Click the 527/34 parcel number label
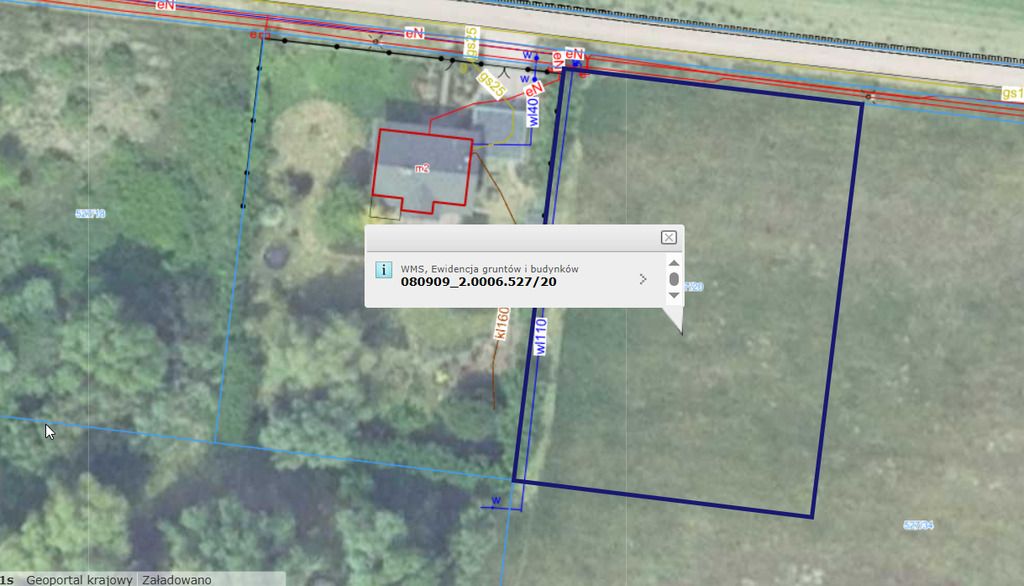This screenshot has width=1024, height=586. [x=917, y=525]
